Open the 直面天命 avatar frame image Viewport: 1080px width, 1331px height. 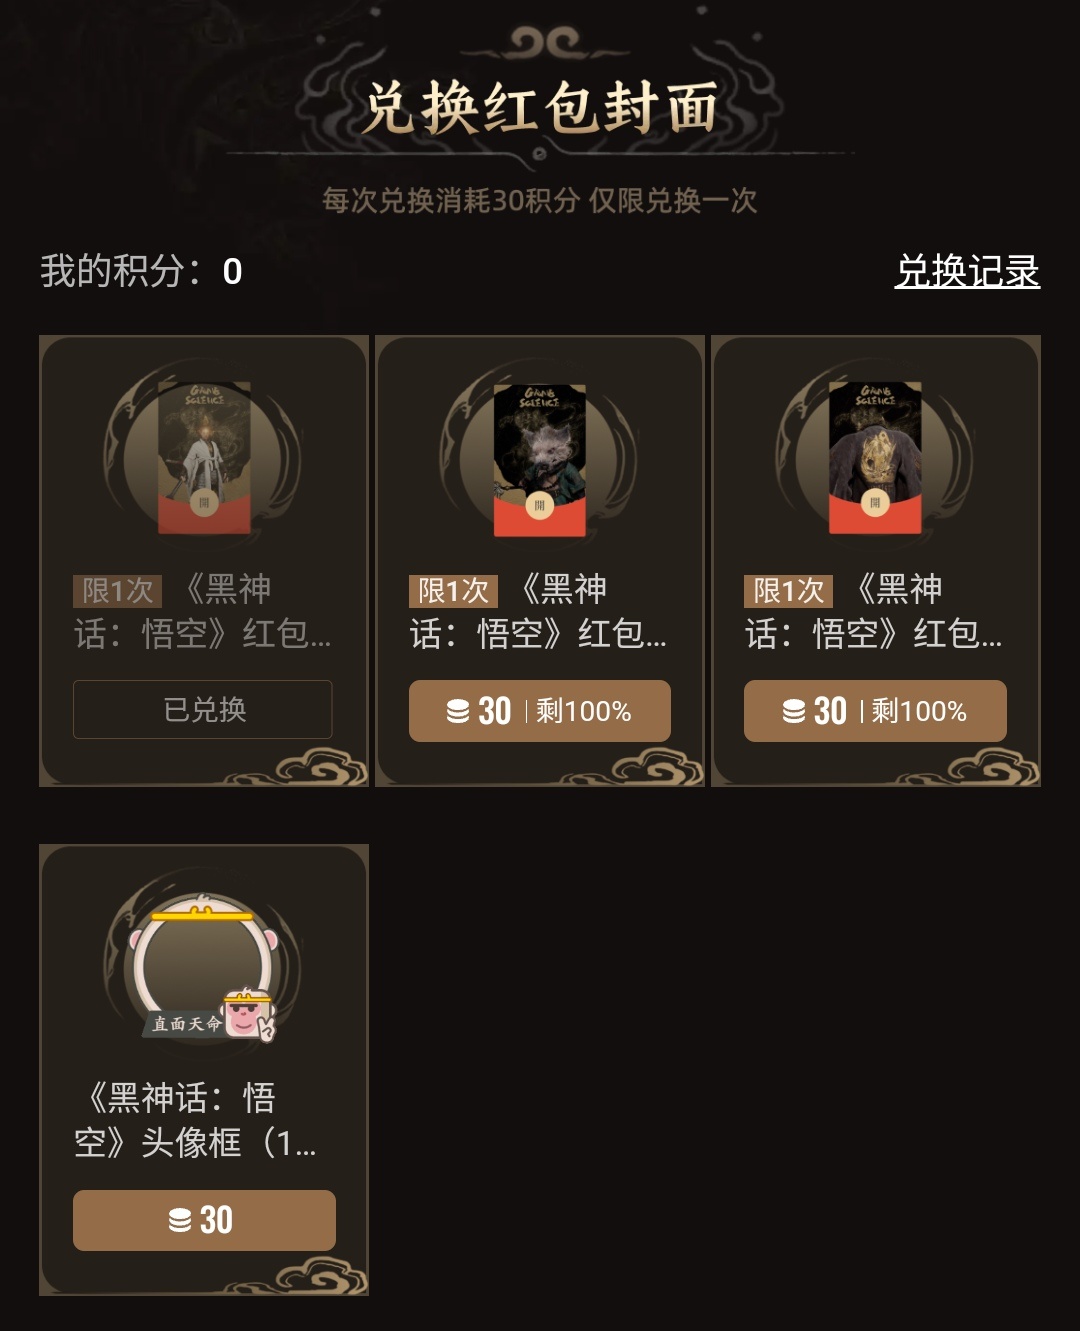[204, 968]
